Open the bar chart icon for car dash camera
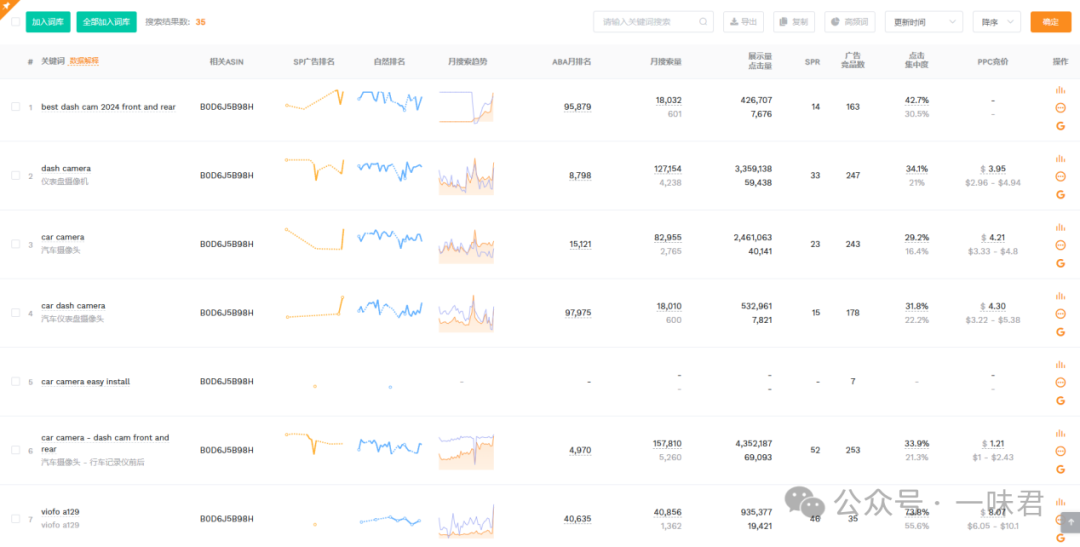This screenshot has height=547, width=1080. (x=1060, y=296)
